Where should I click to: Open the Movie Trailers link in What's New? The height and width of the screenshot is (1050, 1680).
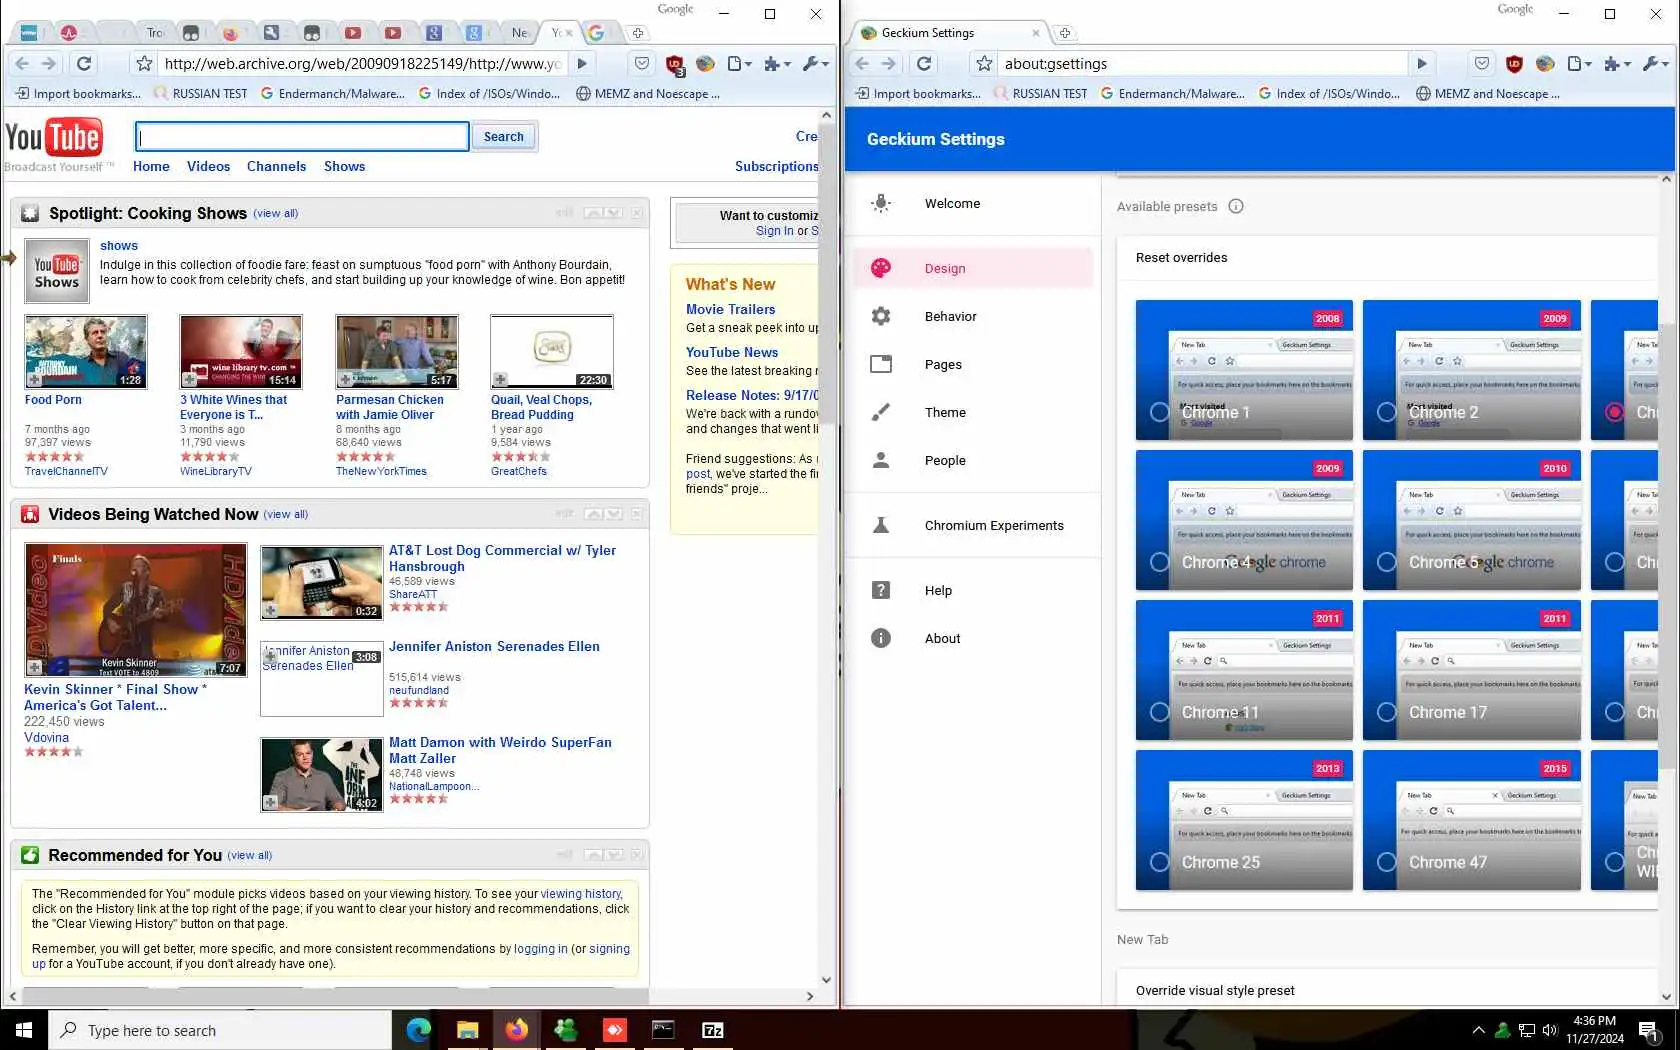[730, 309]
